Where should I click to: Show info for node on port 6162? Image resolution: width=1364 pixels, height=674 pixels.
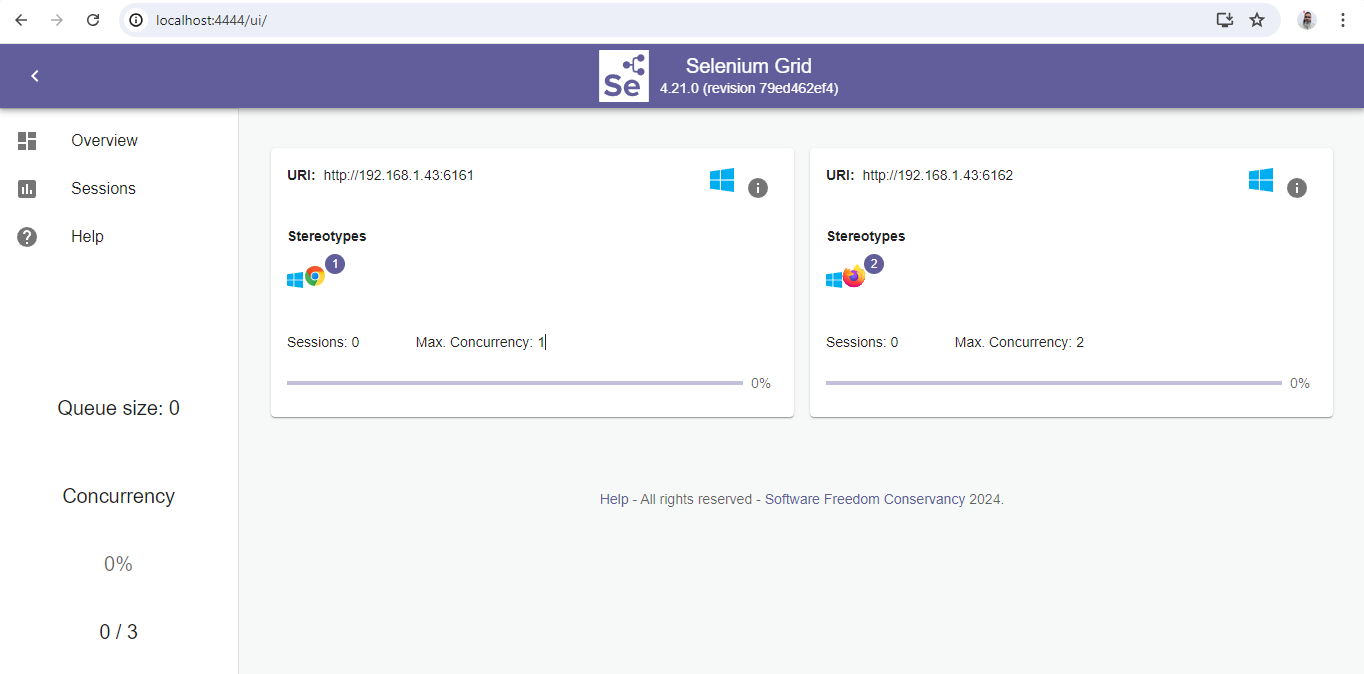[1297, 188]
